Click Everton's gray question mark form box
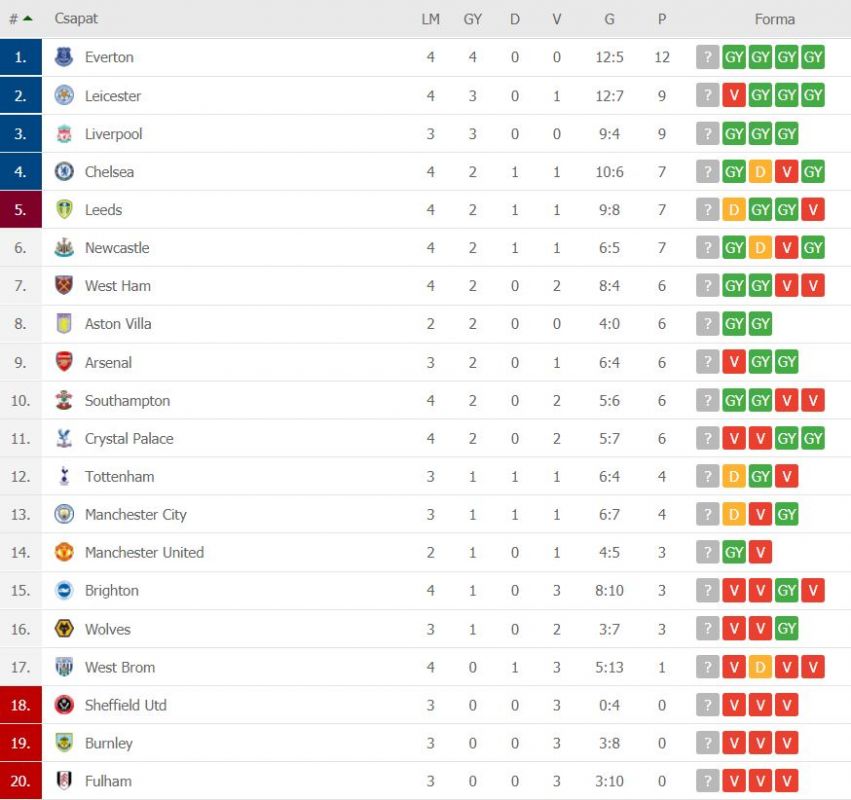 click(707, 57)
